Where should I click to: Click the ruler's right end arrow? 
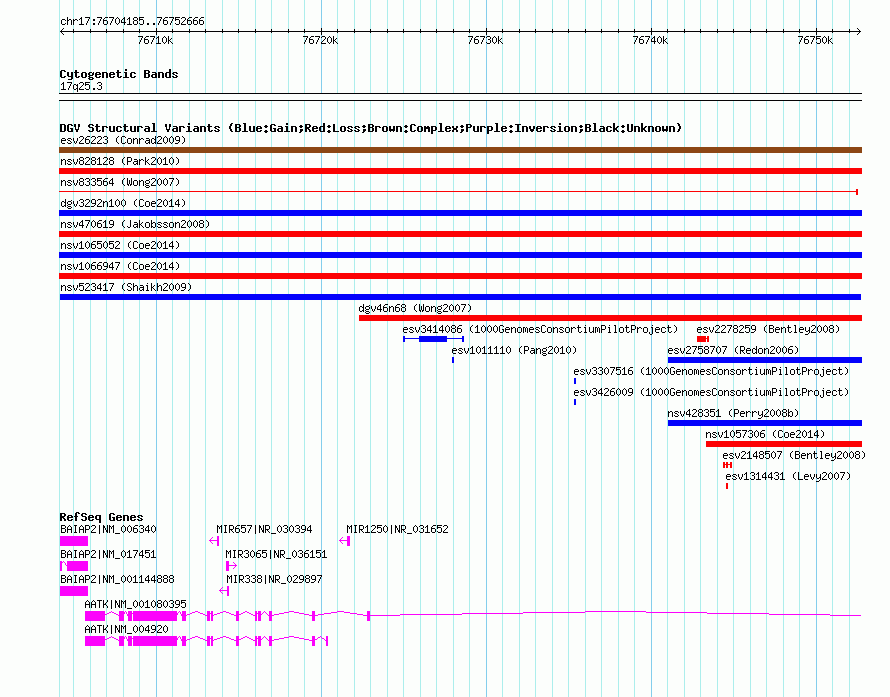pyautogui.click(x=858, y=31)
